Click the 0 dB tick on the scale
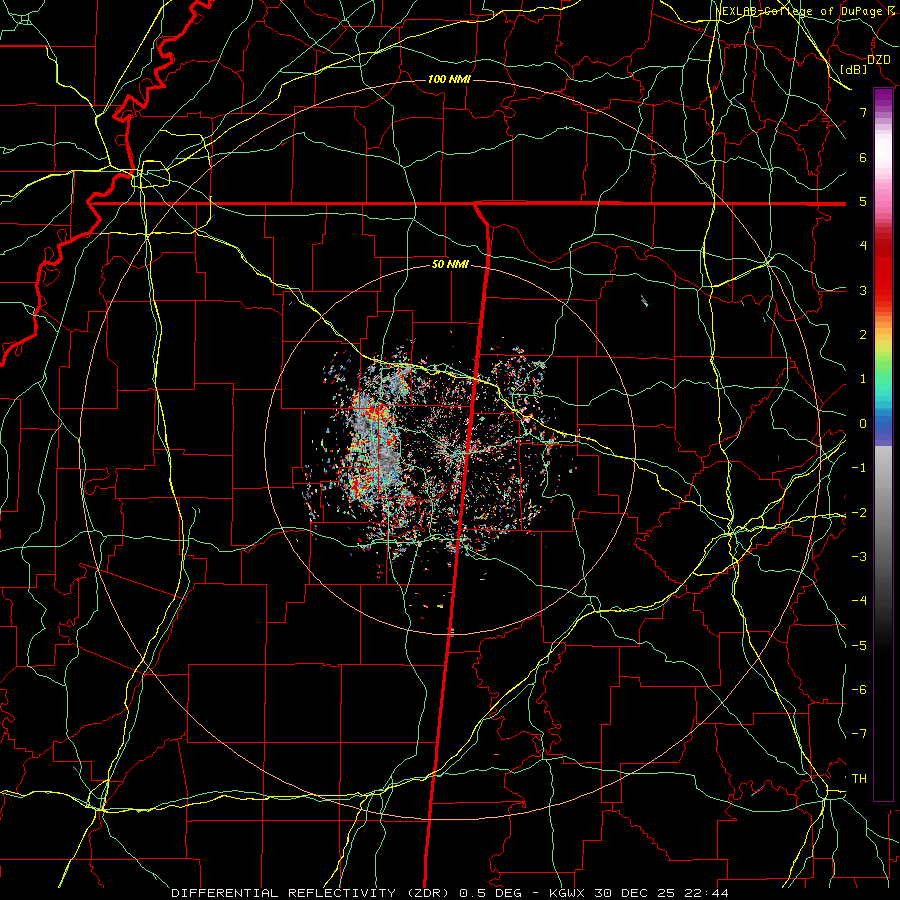This screenshot has height=900, width=900. pyautogui.click(x=863, y=424)
